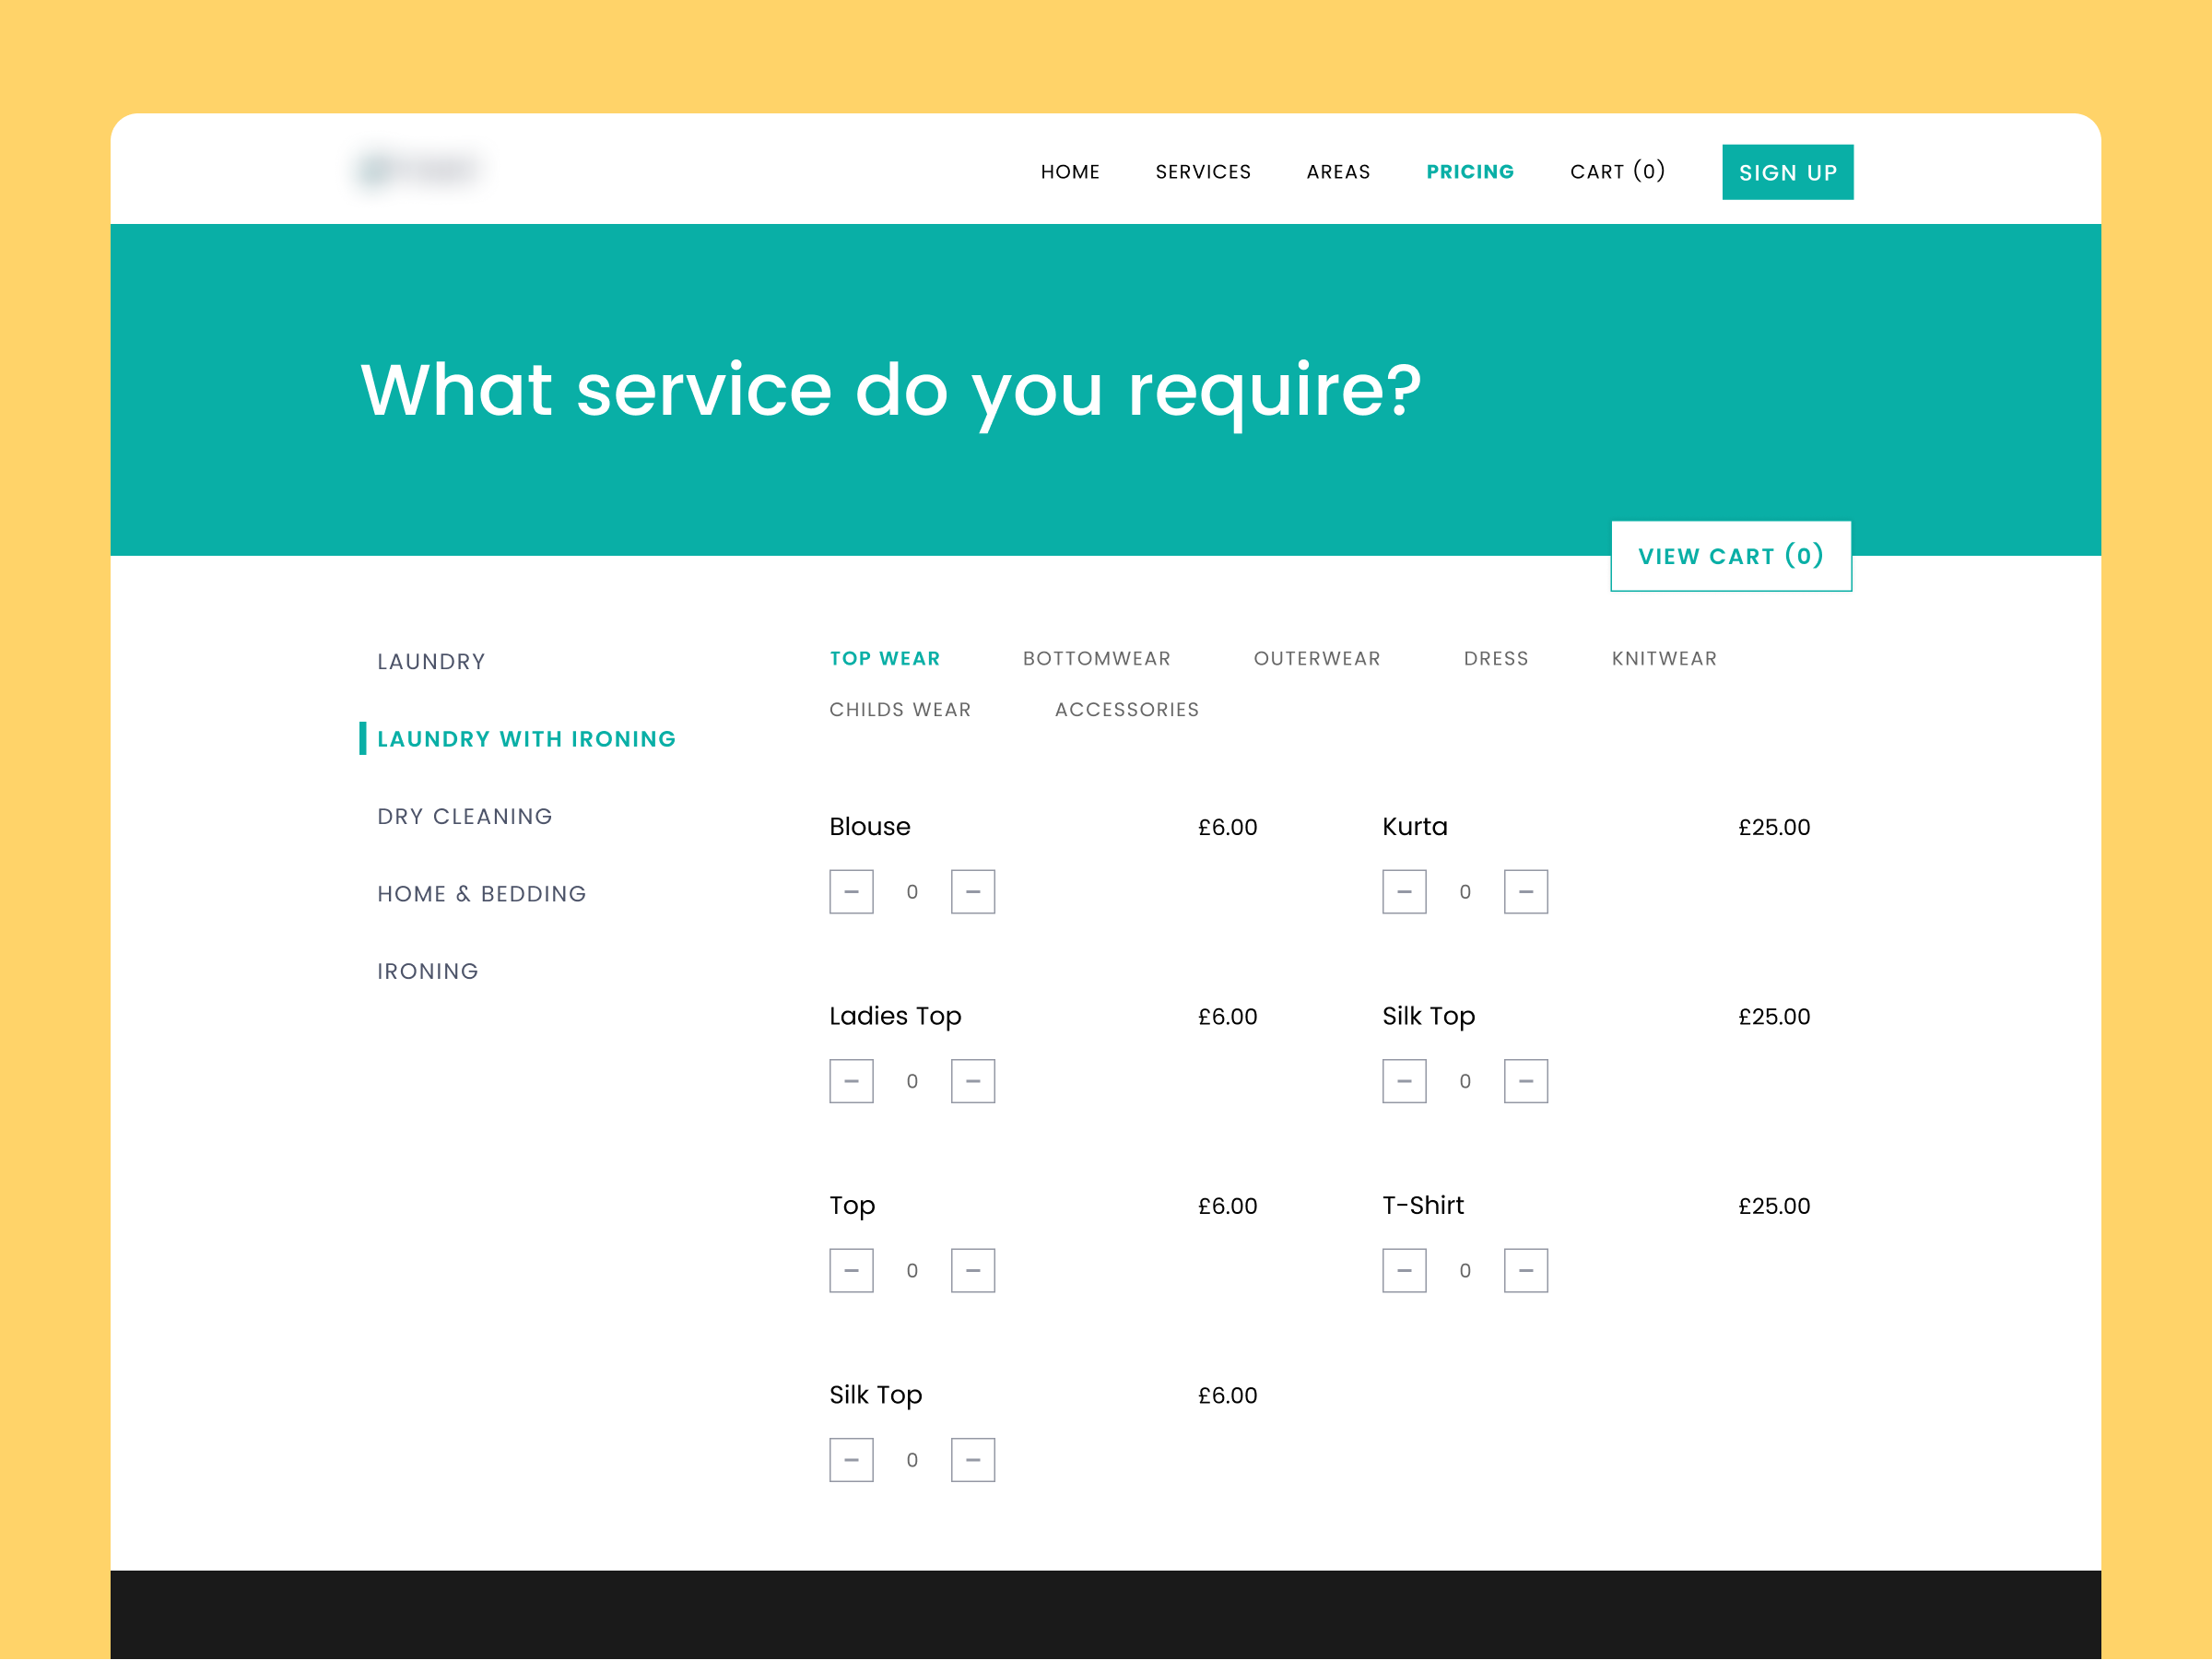2212x1660 pixels.
Task: Switch to the Outerwear category tab
Action: [x=1316, y=658]
